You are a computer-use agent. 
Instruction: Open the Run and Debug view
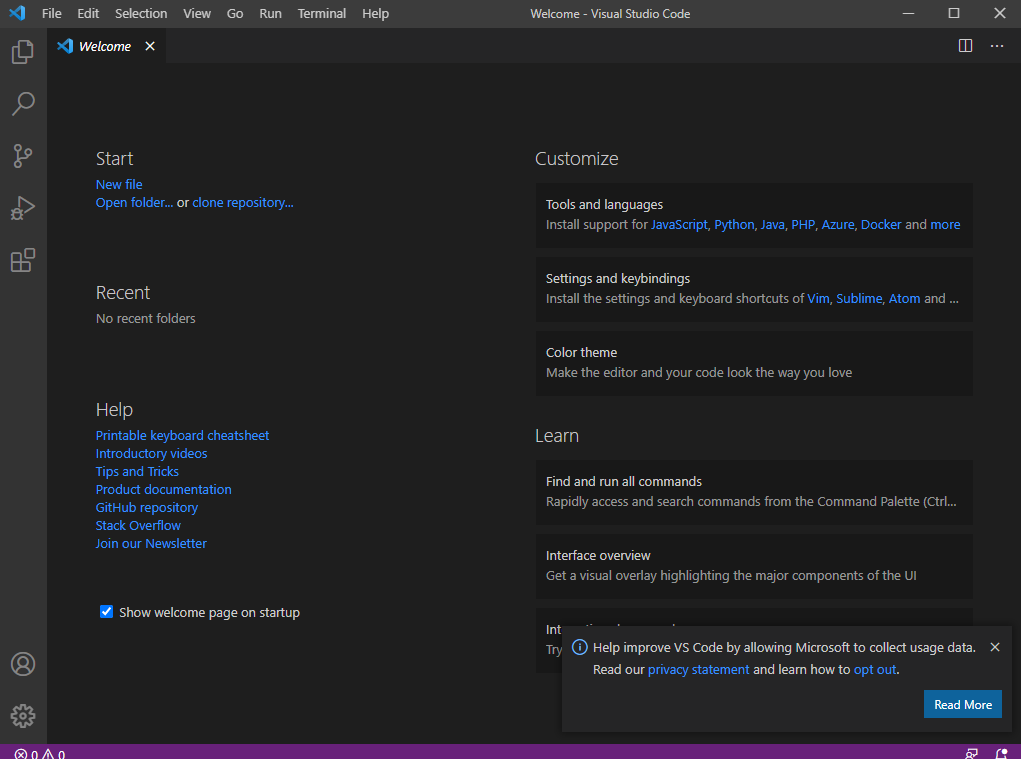pyautogui.click(x=23, y=208)
